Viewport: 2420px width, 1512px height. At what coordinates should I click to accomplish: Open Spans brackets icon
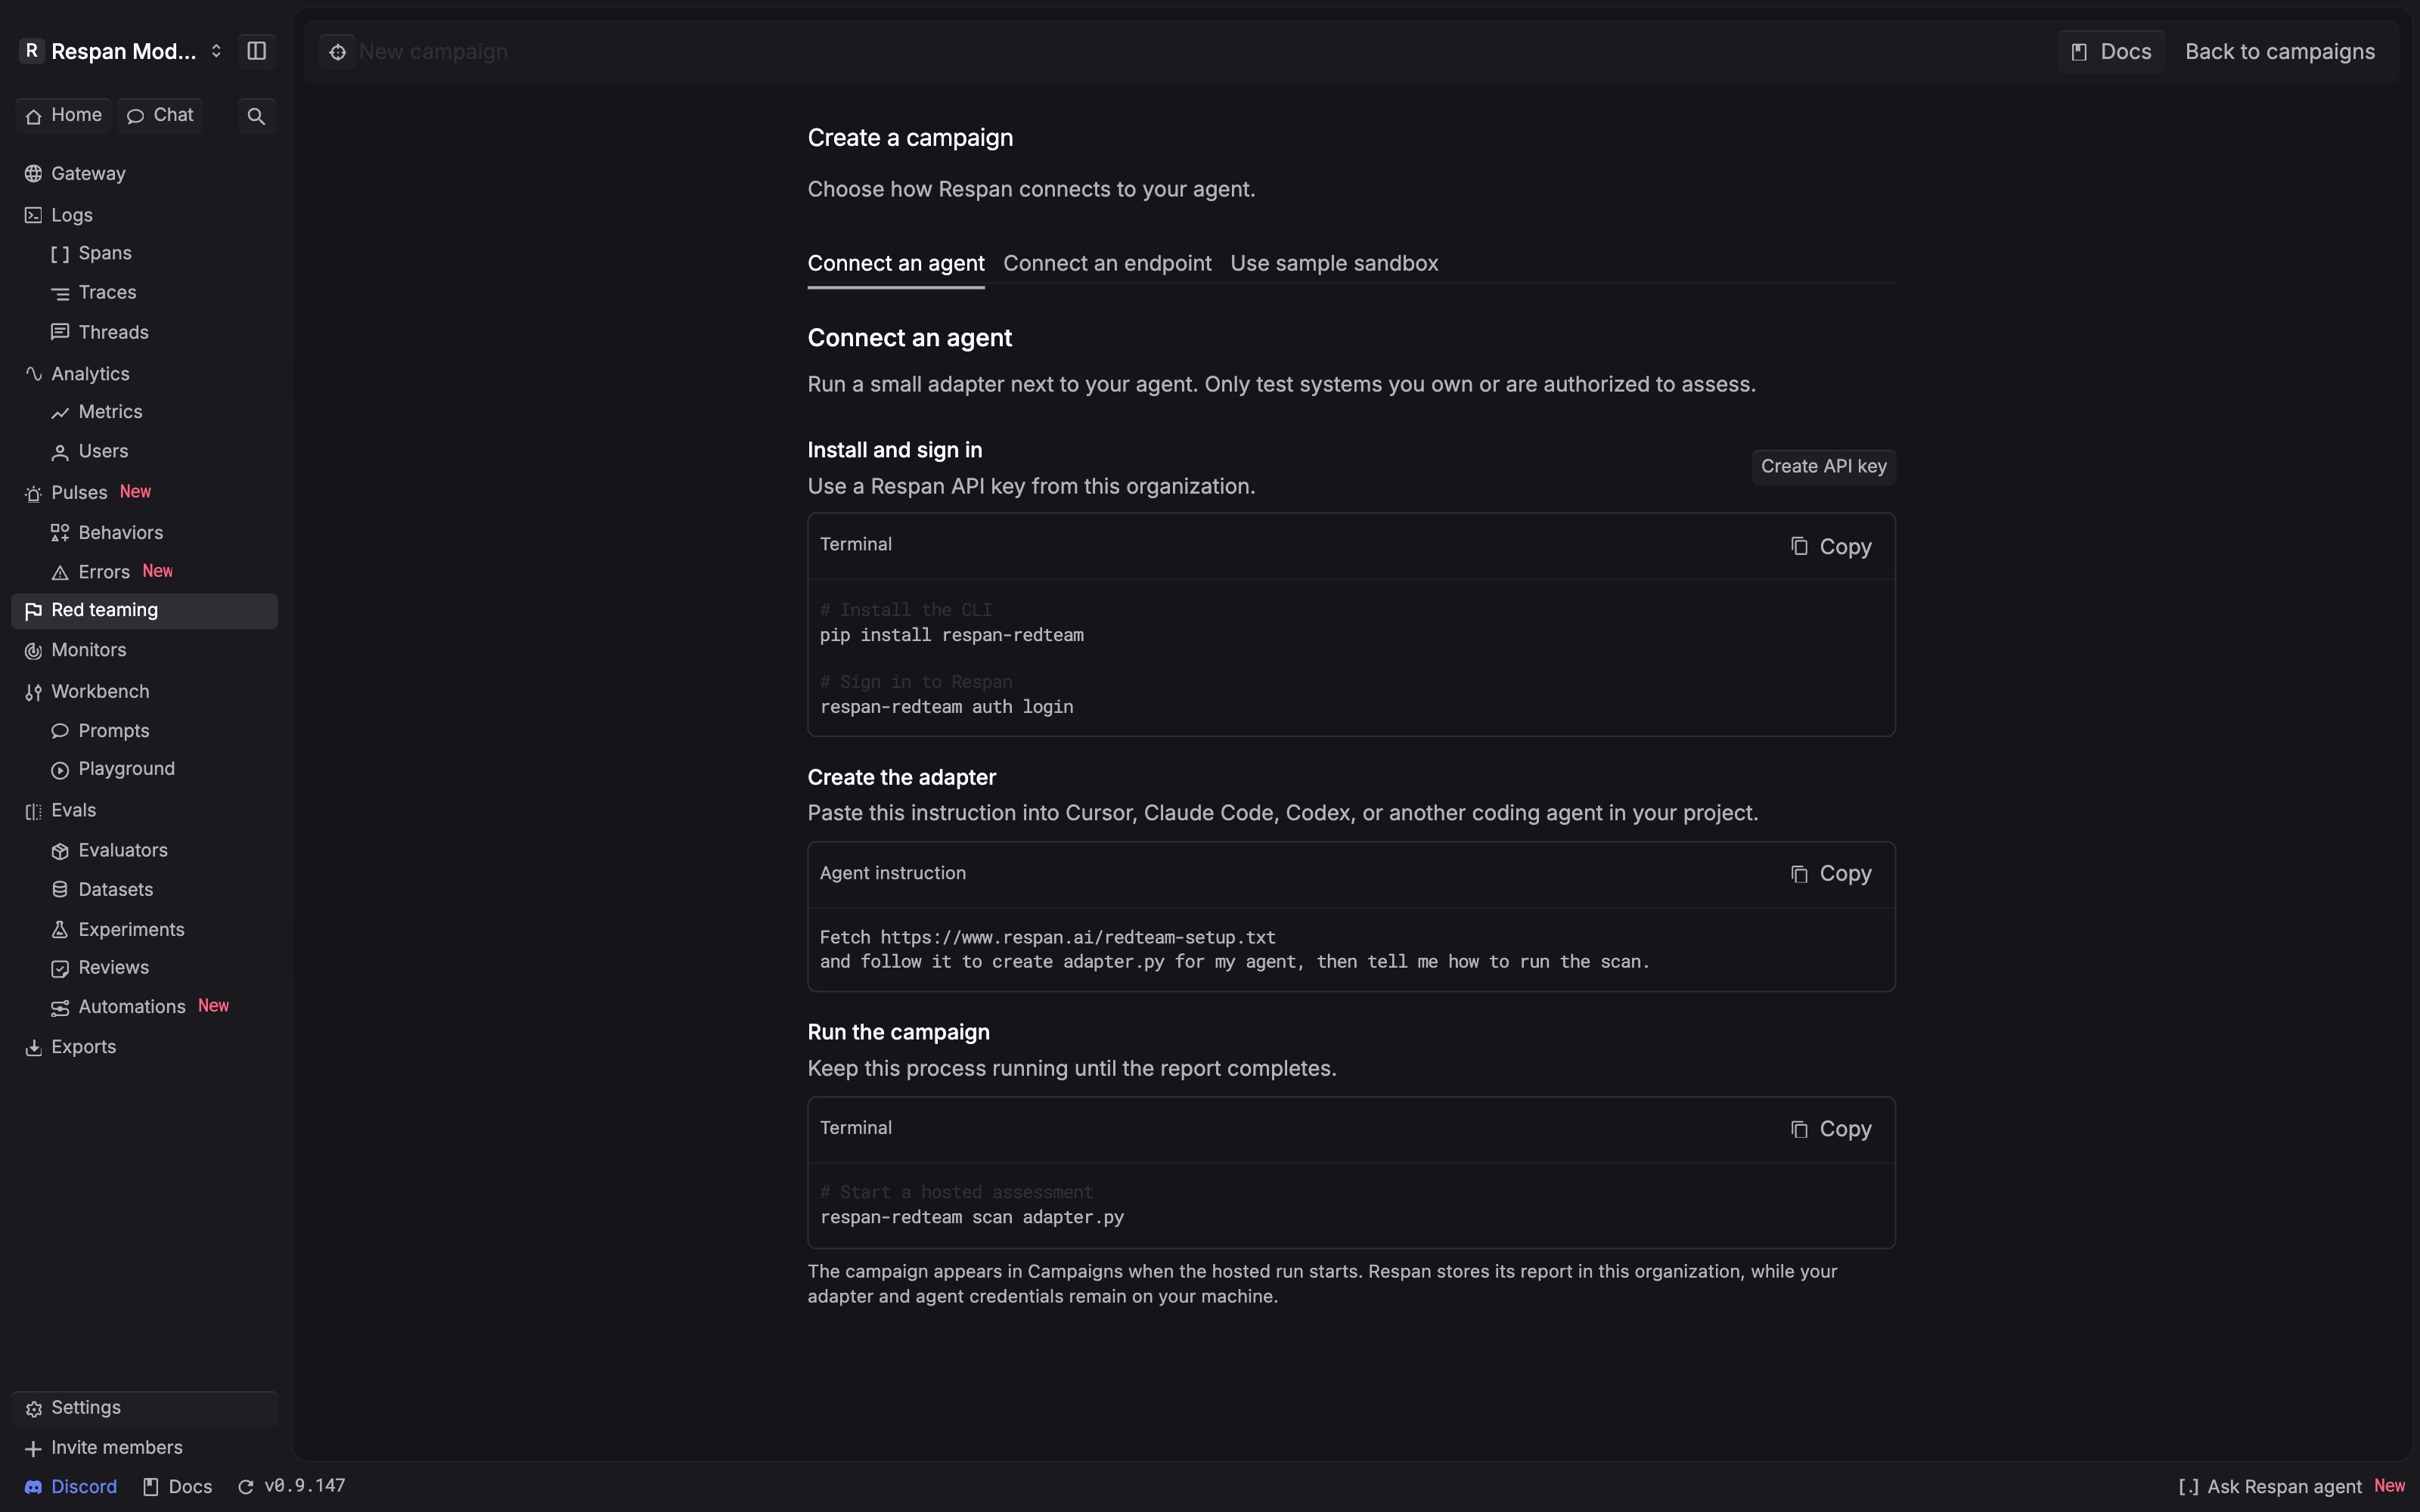tap(60, 254)
